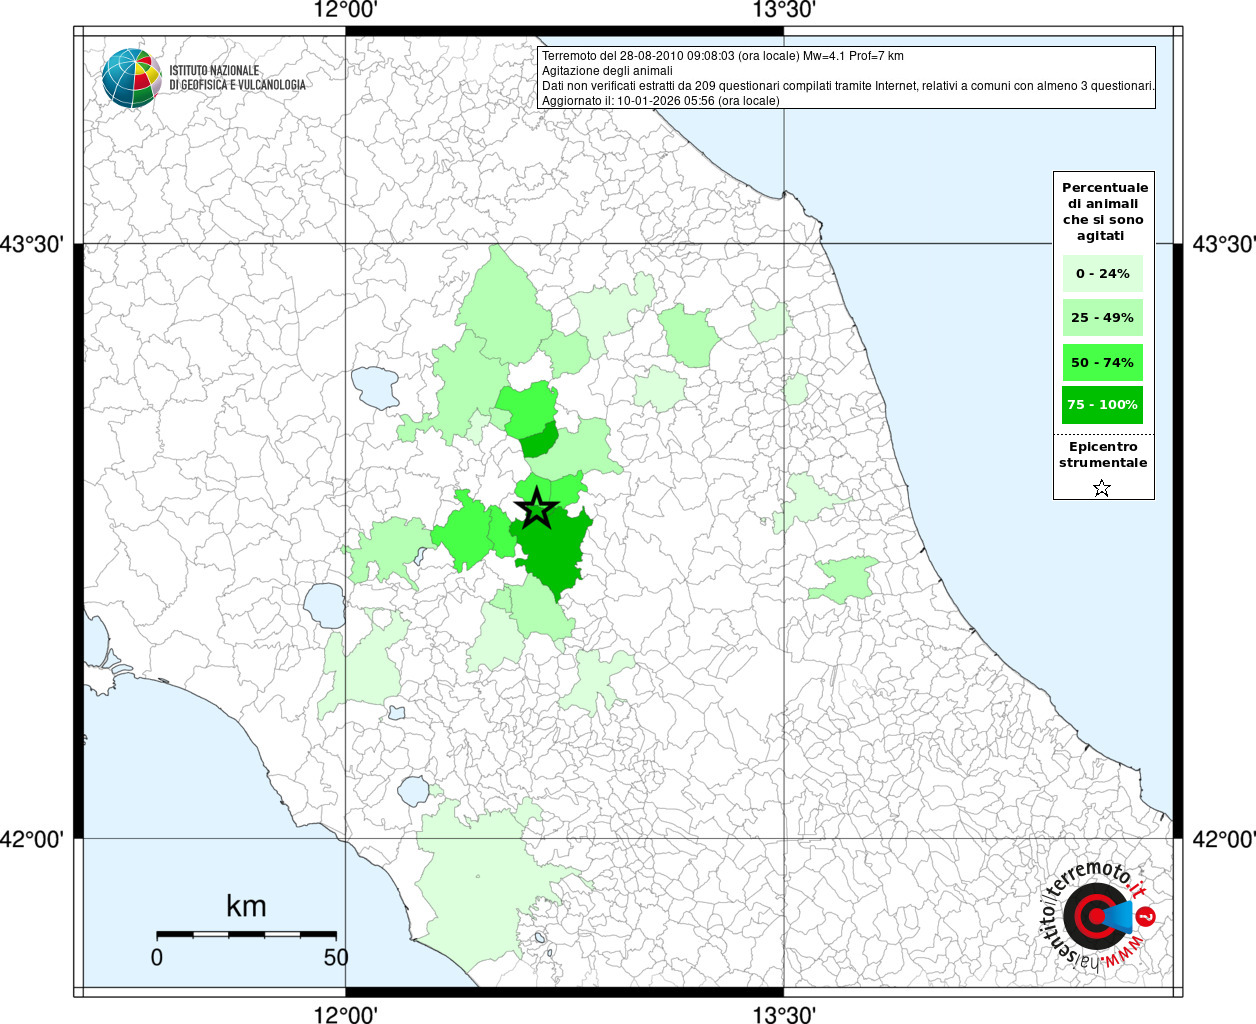Click Lake Bracciano on the map
This screenshot has height=1024, width=1256.
click(413, 791)
